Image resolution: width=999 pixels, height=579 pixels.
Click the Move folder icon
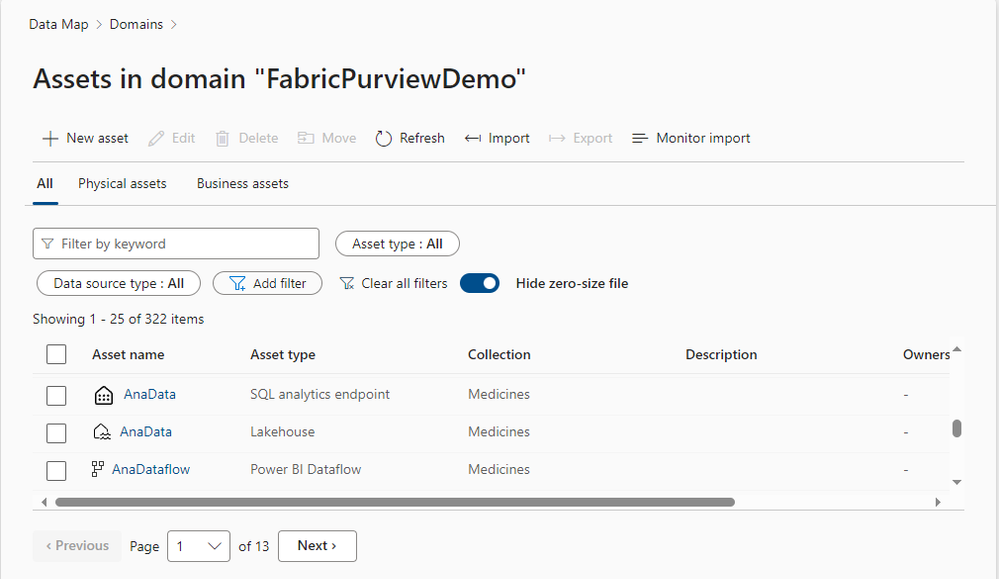[x=306, y=138]
